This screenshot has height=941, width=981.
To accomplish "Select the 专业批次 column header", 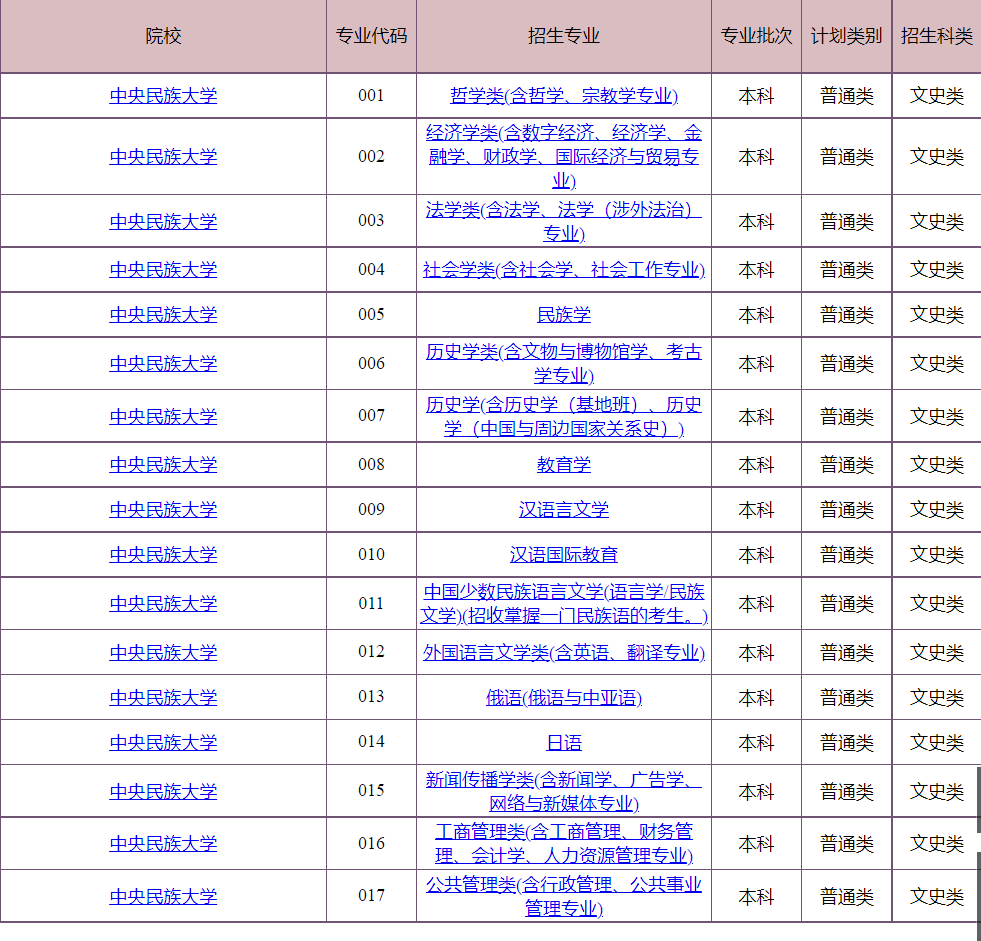I will pyautogui.click(x=756, y=36).
